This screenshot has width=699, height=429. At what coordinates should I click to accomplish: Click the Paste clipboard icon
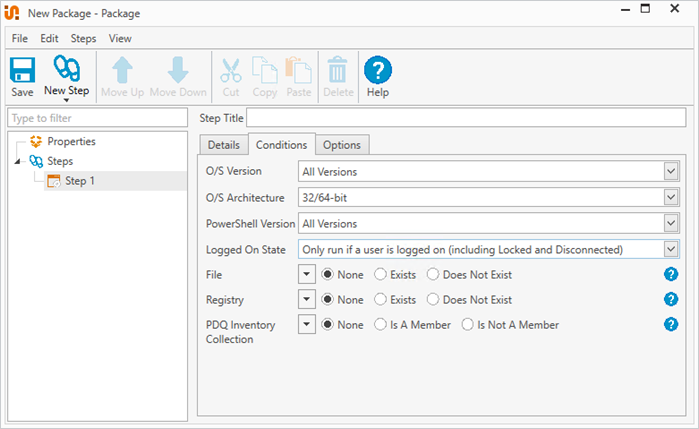(x=299, y=70)
